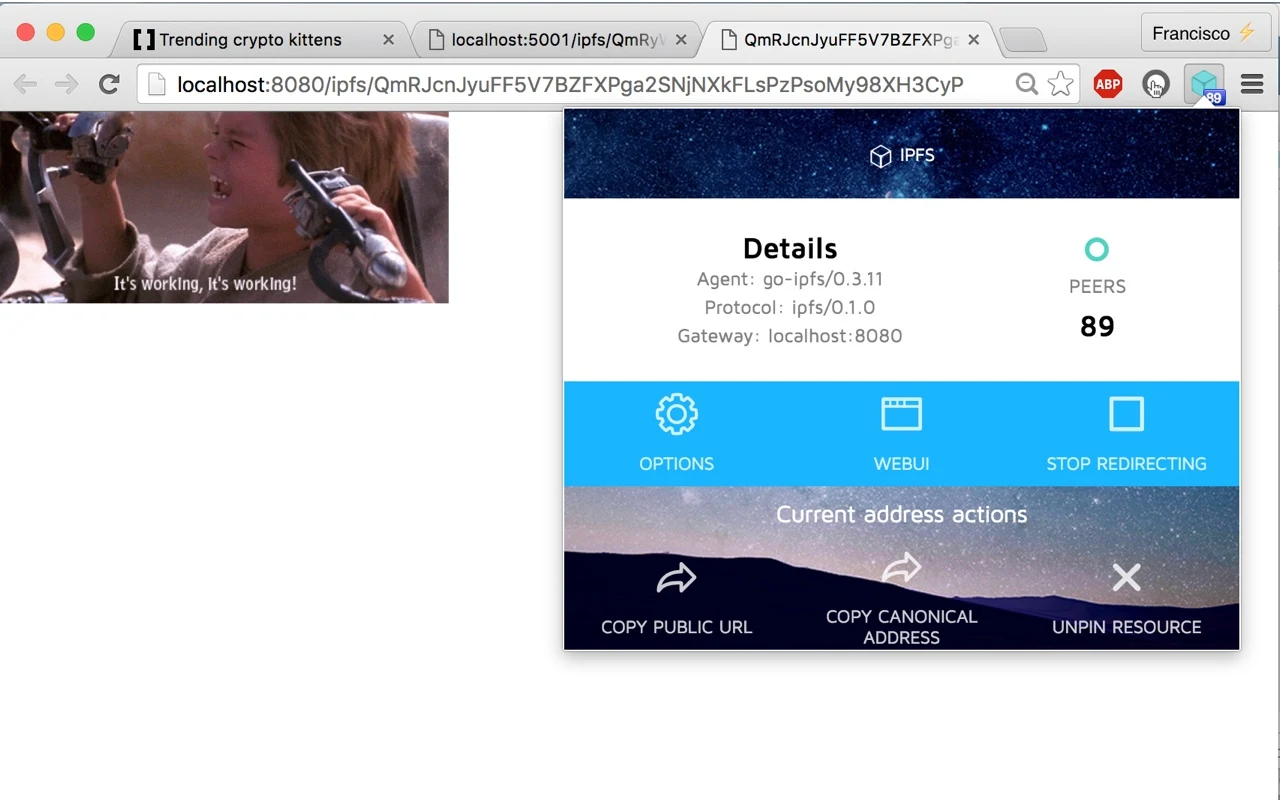The width and height of the screenshot is (1280, 800).
Task: Click the IPFS cube logo in header
Action: coord(880,156)
